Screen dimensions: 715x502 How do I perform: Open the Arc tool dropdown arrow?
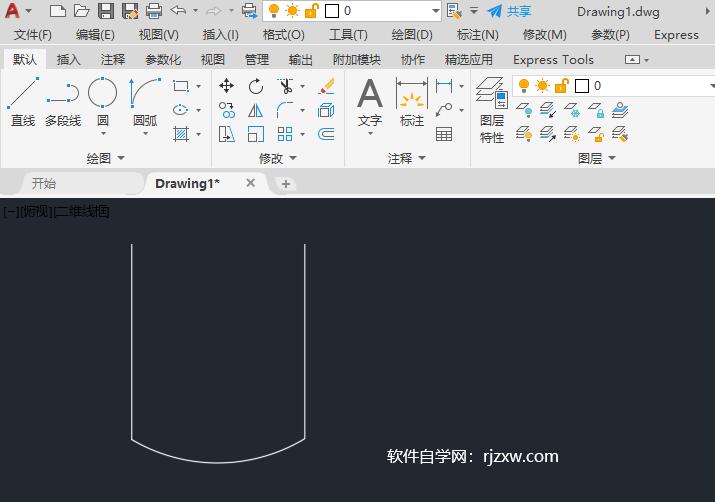click(x=145, y=134)
